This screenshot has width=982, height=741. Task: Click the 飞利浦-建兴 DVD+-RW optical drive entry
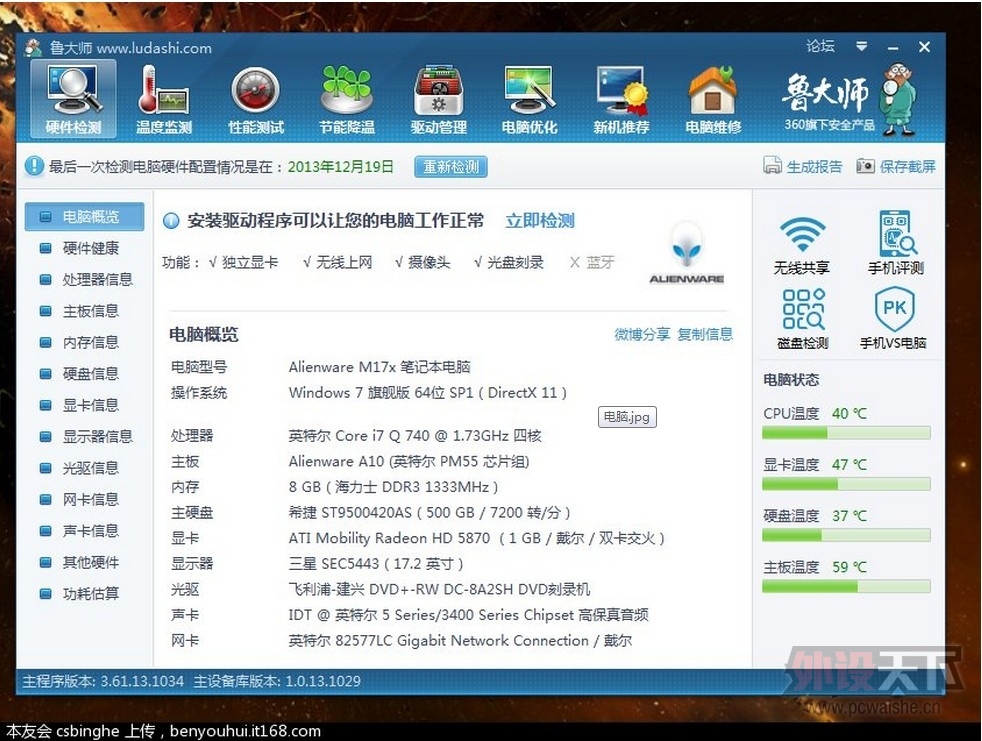(x=439, y=589)
